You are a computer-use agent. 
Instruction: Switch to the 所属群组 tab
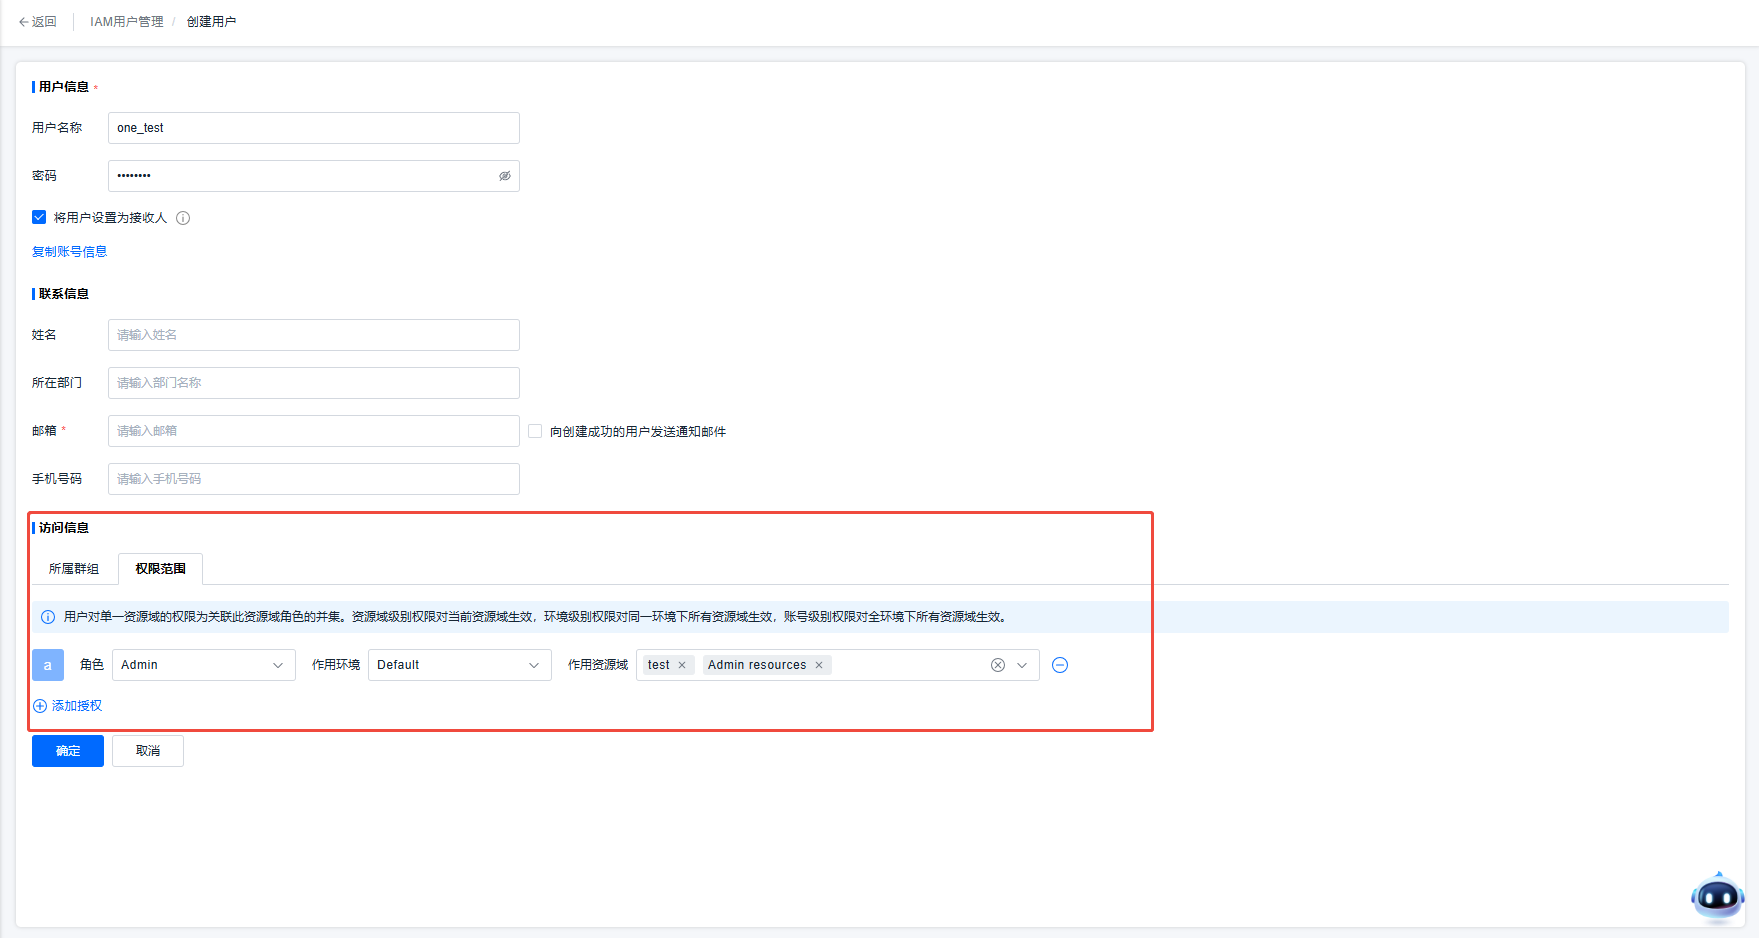click(x=74, y=569)
